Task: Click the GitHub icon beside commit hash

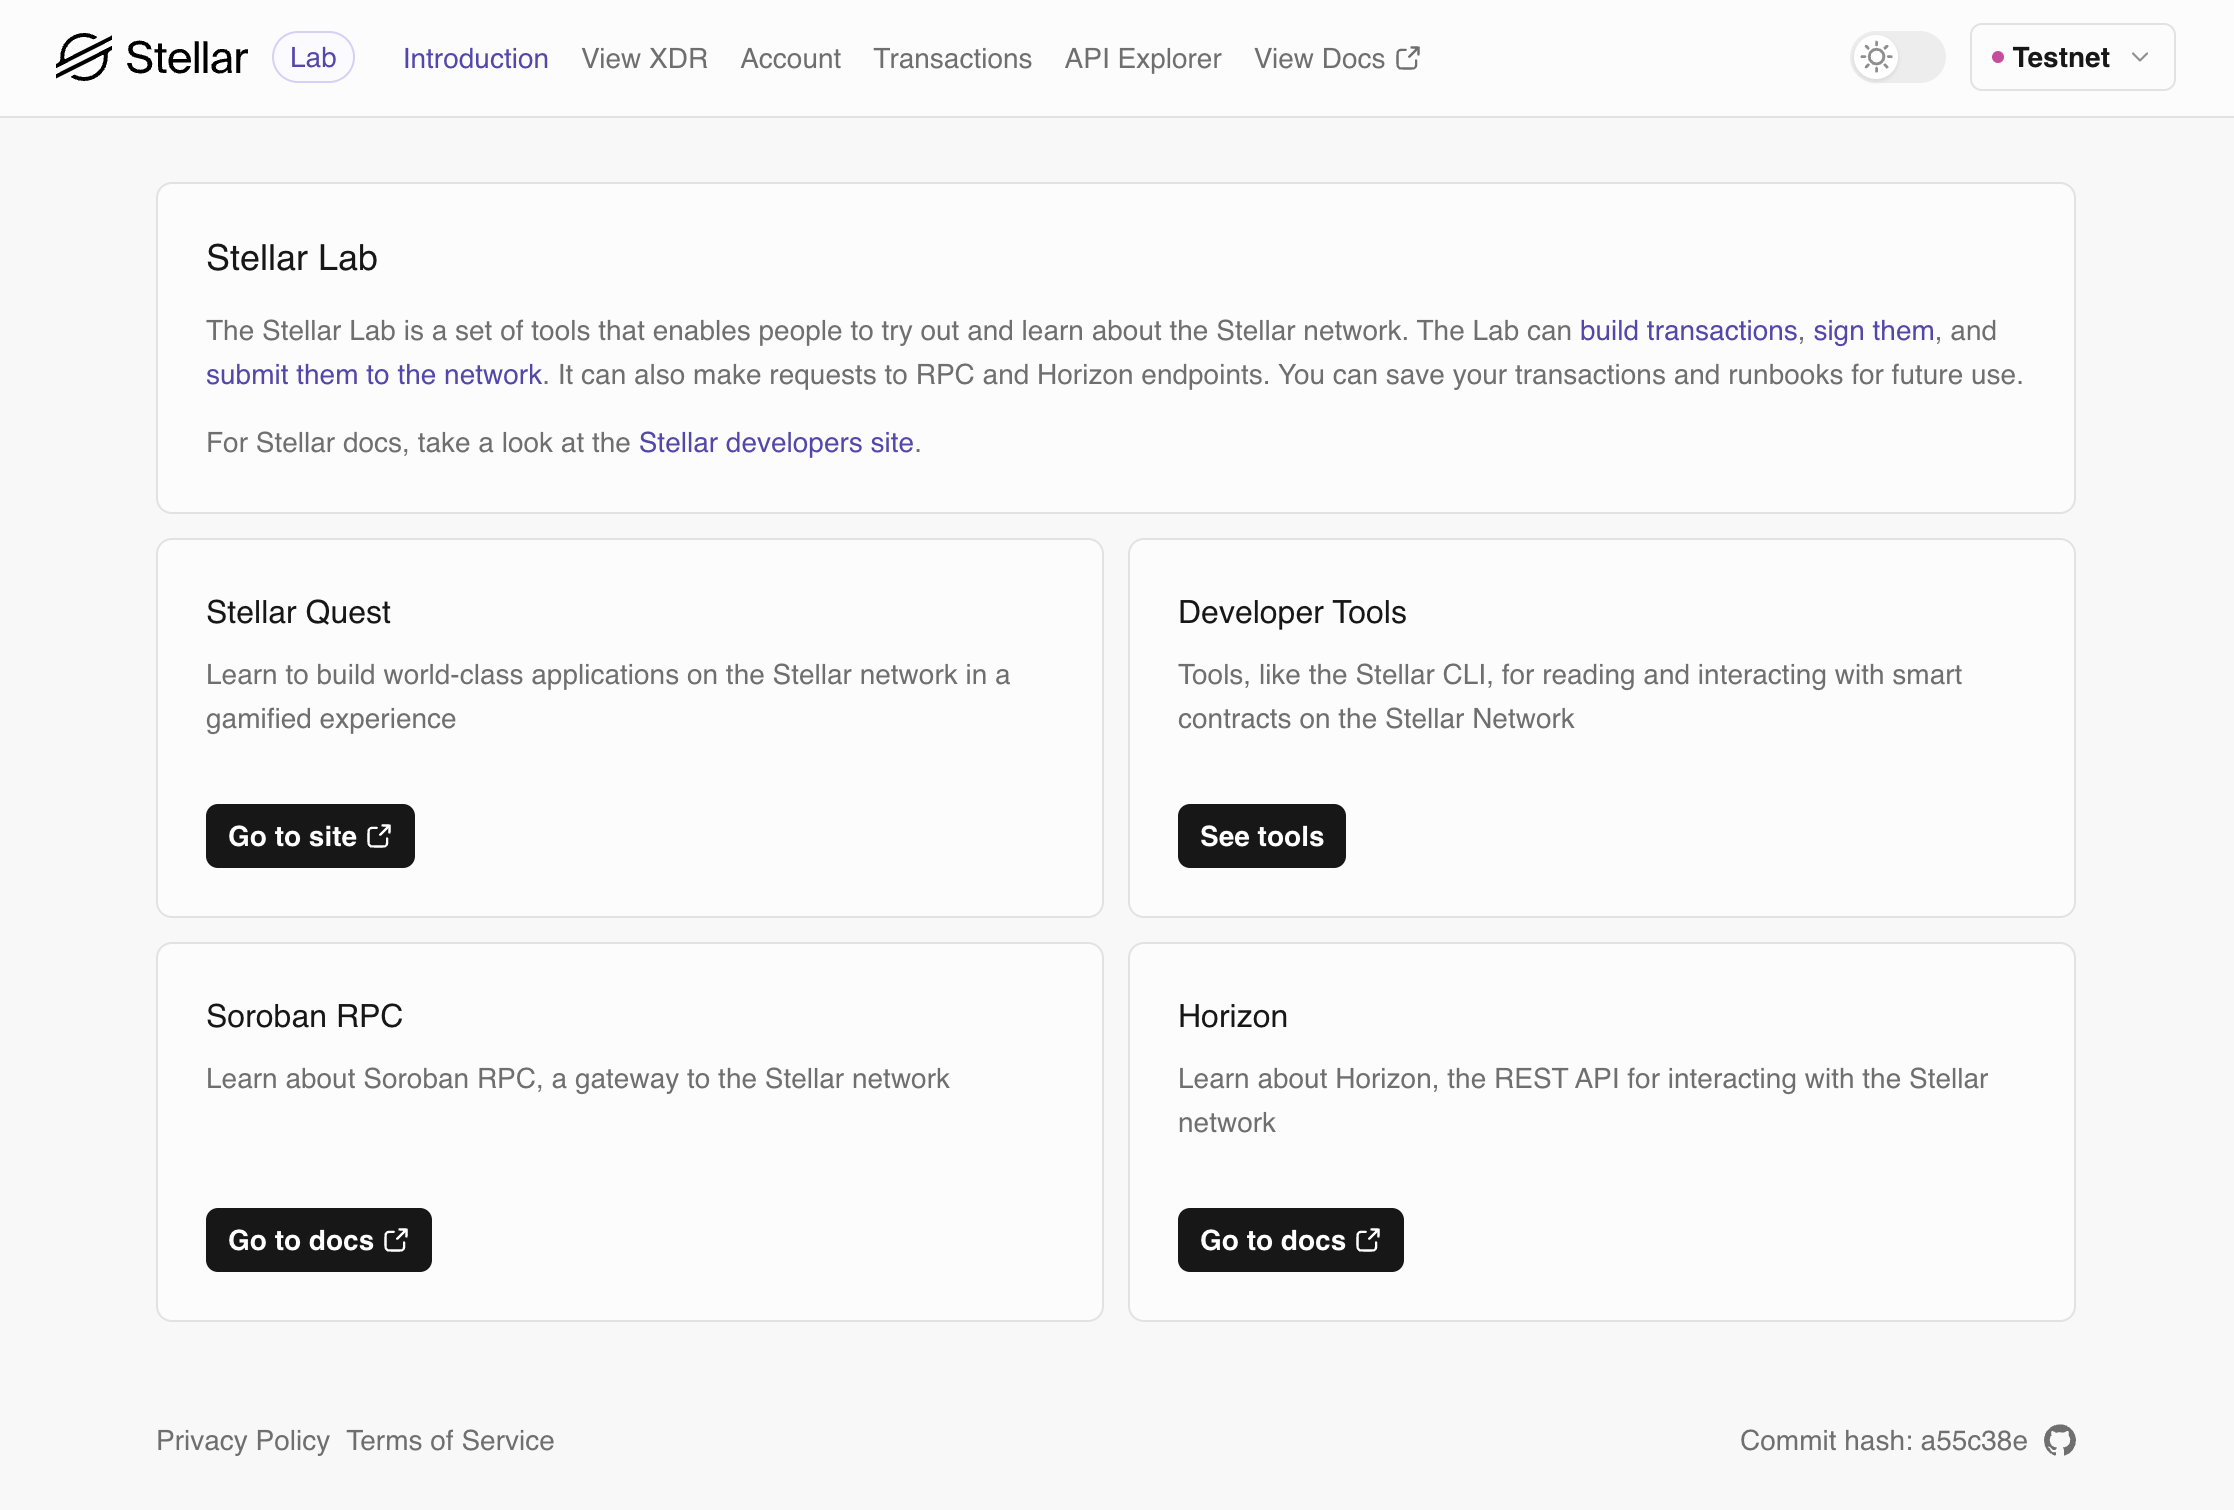Action: pos(2060,1440)
